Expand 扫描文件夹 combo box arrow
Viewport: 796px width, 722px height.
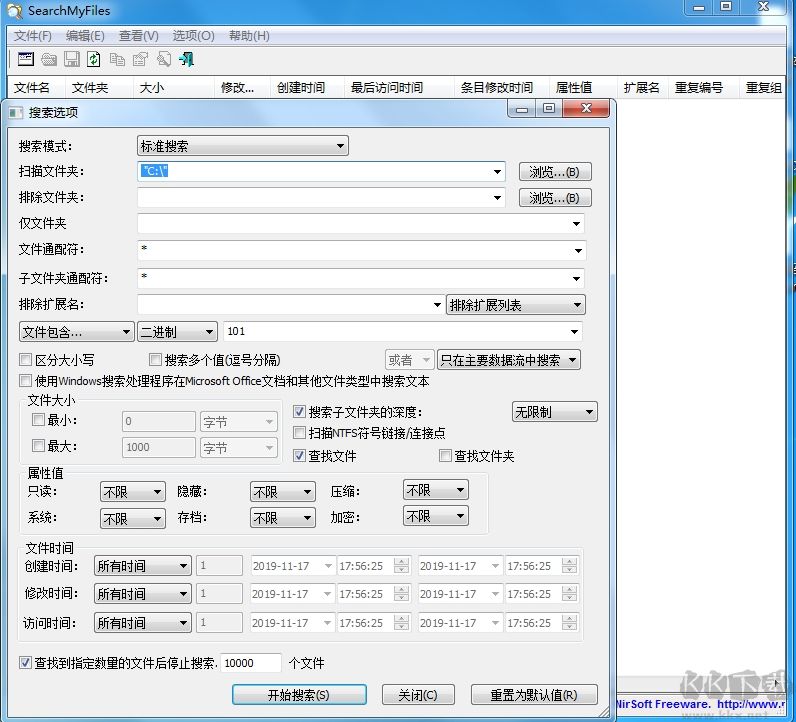point(498,172)
